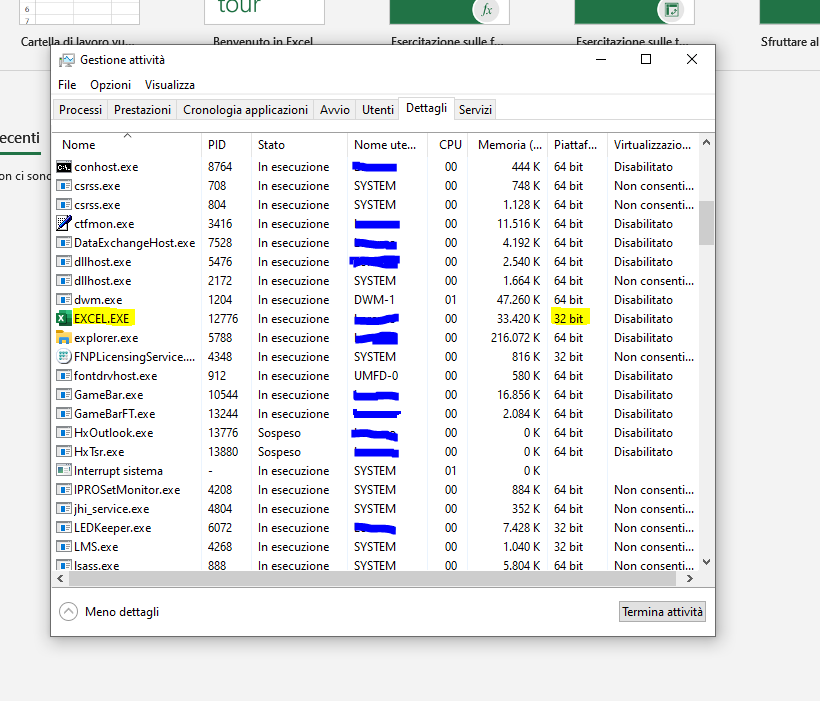Click the DWM-1 user name cell

point(374,300)
